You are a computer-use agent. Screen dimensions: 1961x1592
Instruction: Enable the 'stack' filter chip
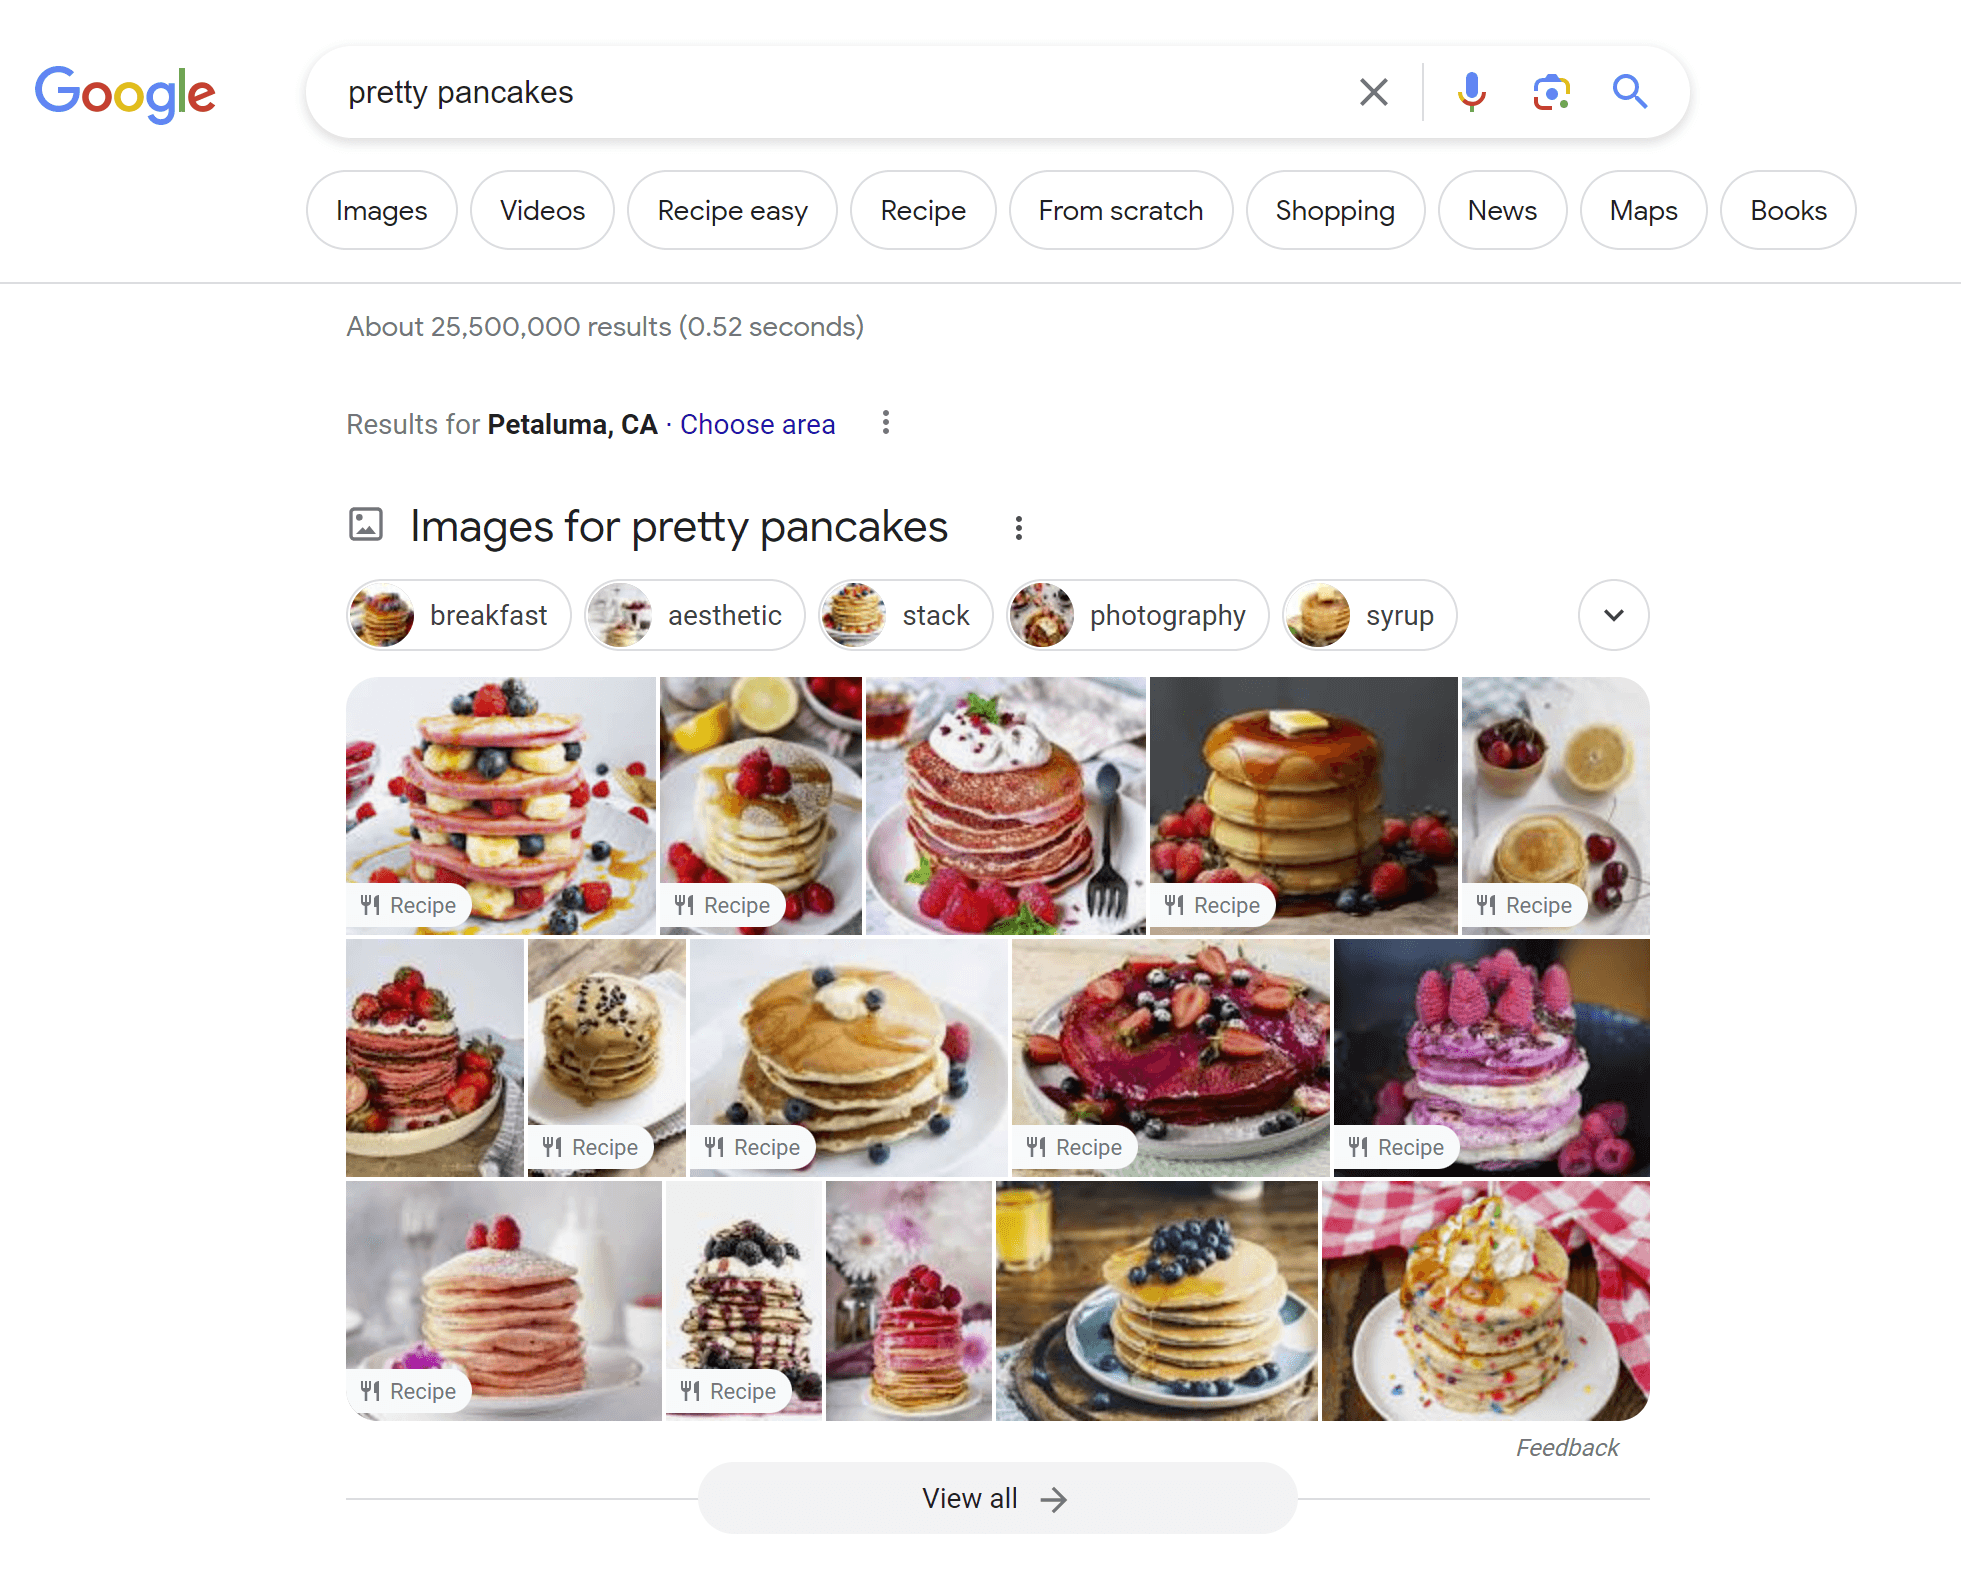tap(904, 615)
